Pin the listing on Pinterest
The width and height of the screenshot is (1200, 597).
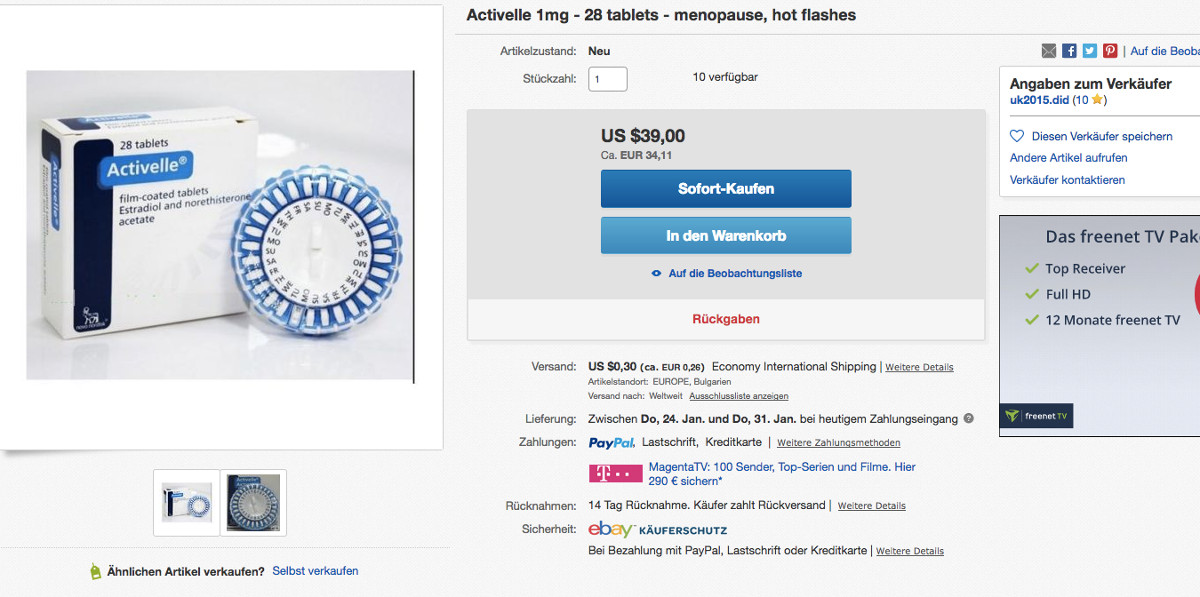point(1110,51)
